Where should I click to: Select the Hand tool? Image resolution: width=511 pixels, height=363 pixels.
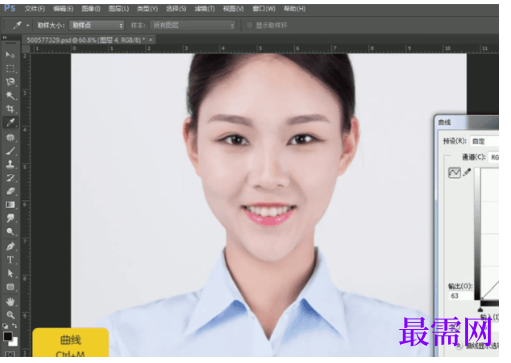10,302
